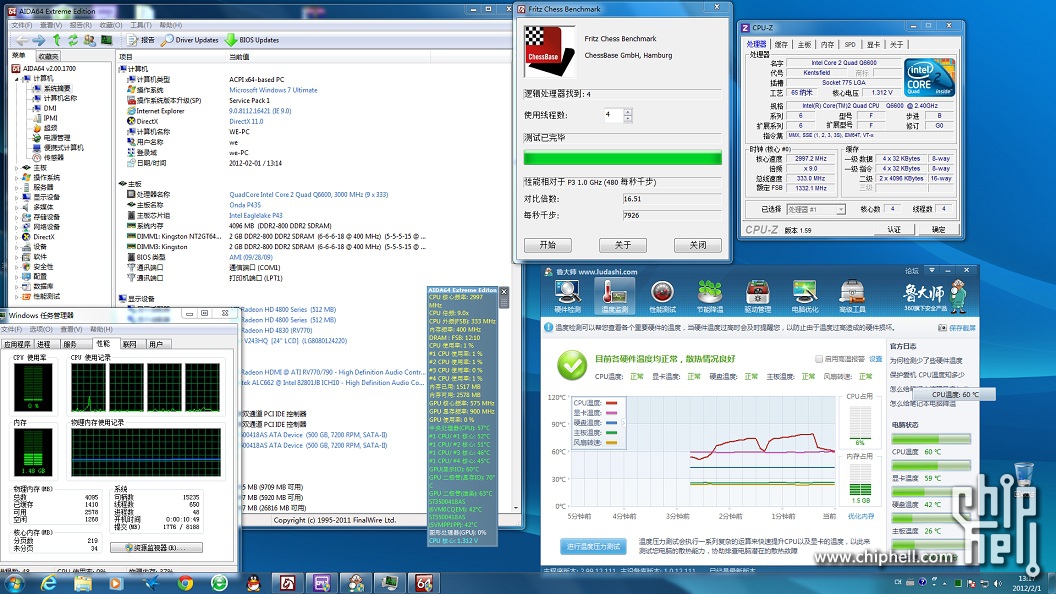
Task: Expand the DirectX tree node
Action: [x=17, y=237]
